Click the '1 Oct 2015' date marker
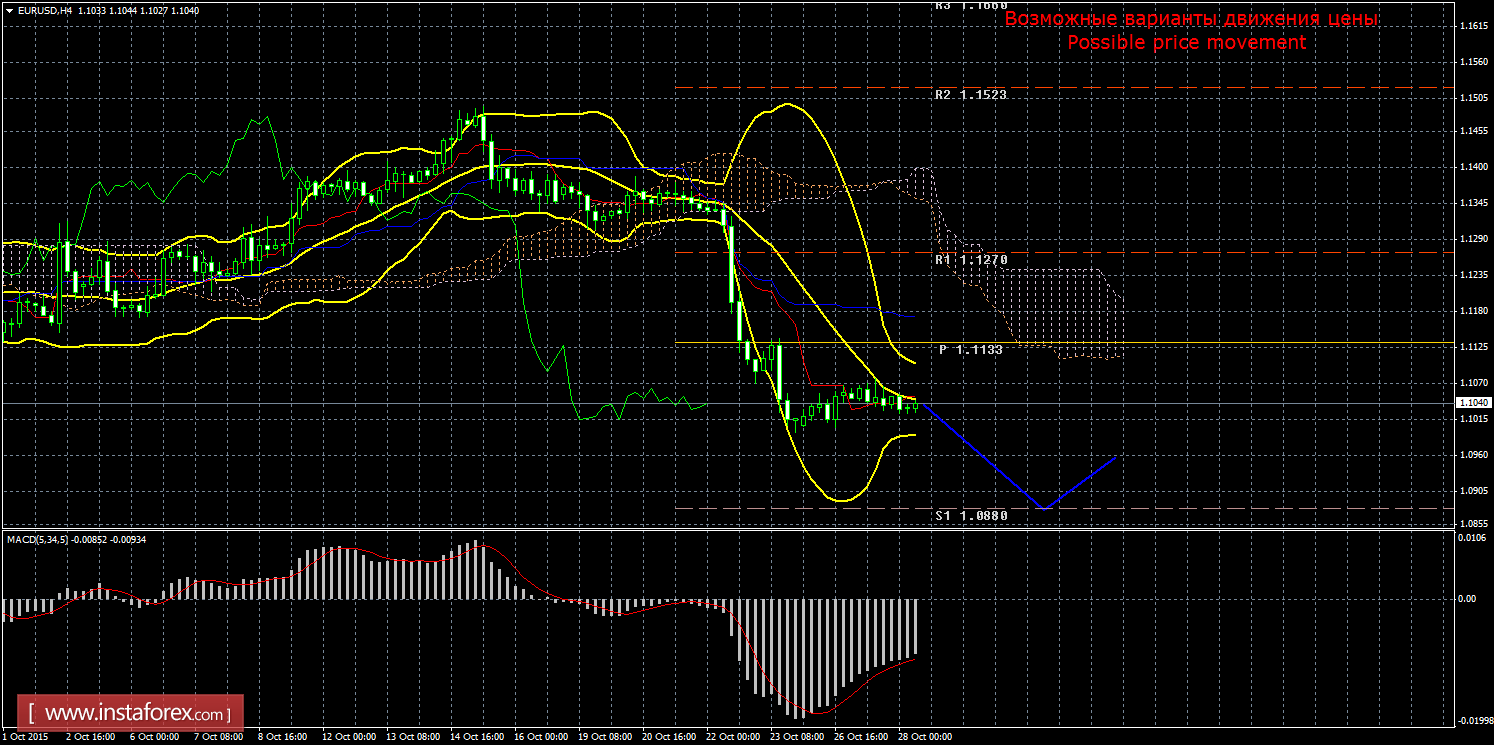Screen dimensions: 1494x745 coord(27,737)
